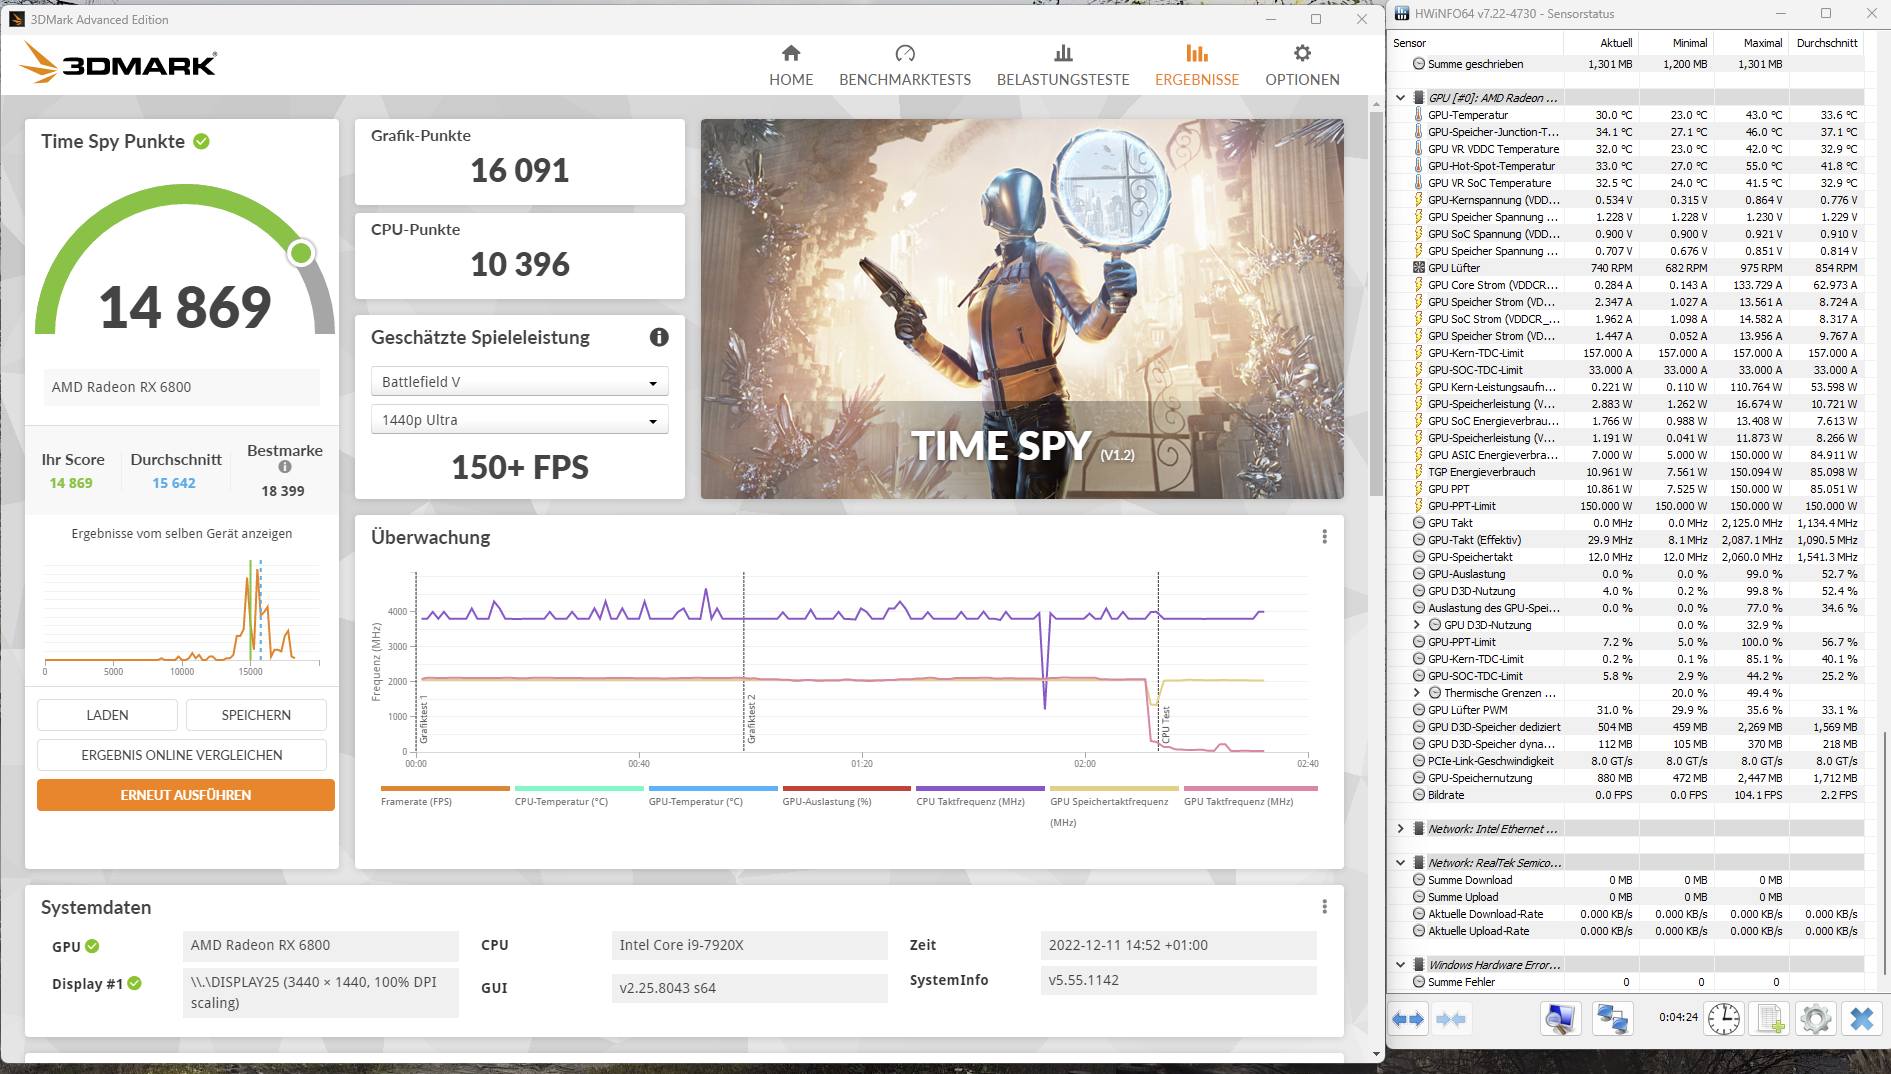Click the AMD Radeon RX 6800 field under the score

click(x=182, y=387)
